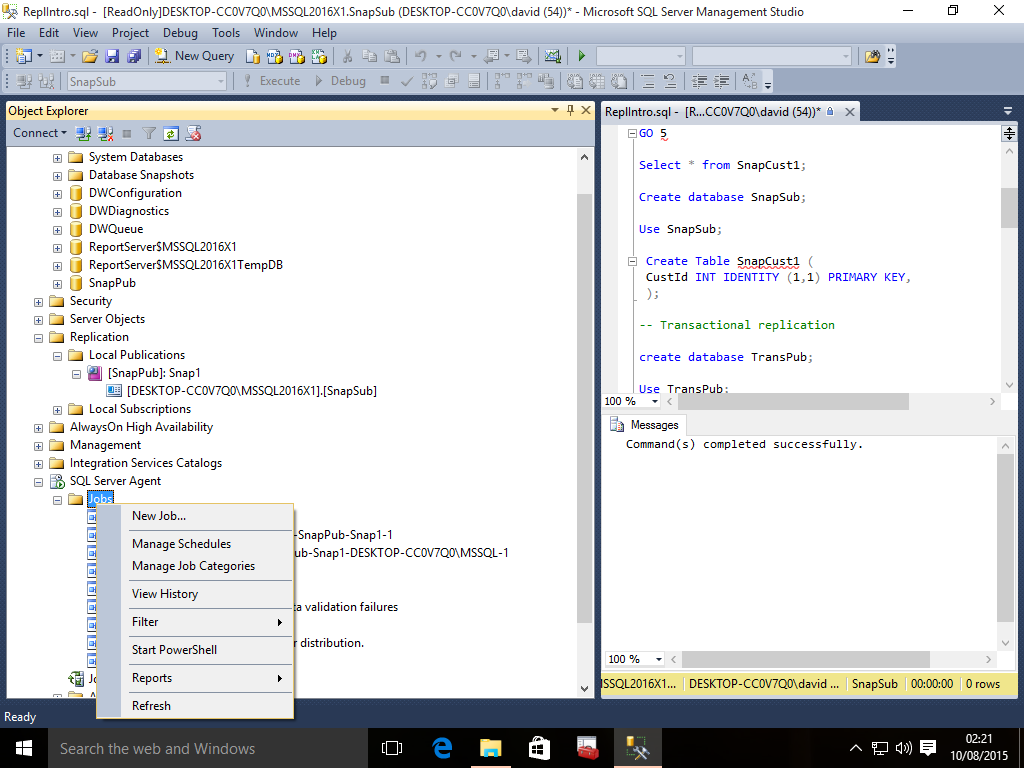Pin the Object Explorer panel with pushpin

pyautogui.click(x=571, y=111)
